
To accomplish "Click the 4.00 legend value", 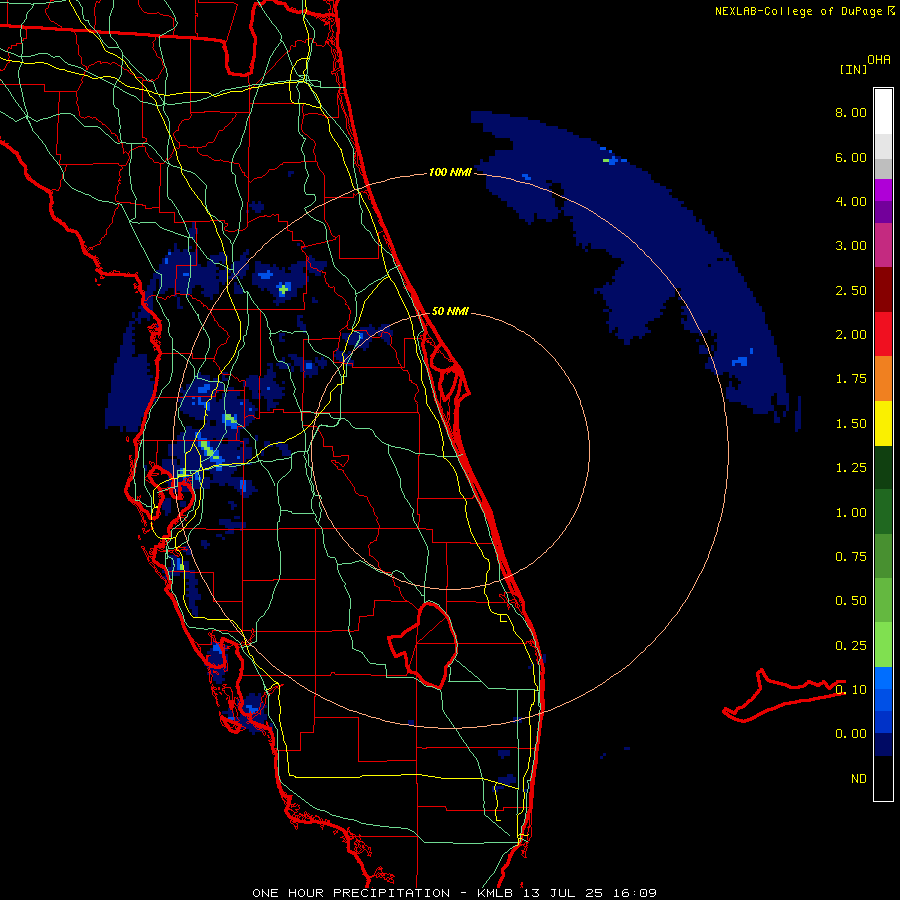I will (x=851, y=201).
